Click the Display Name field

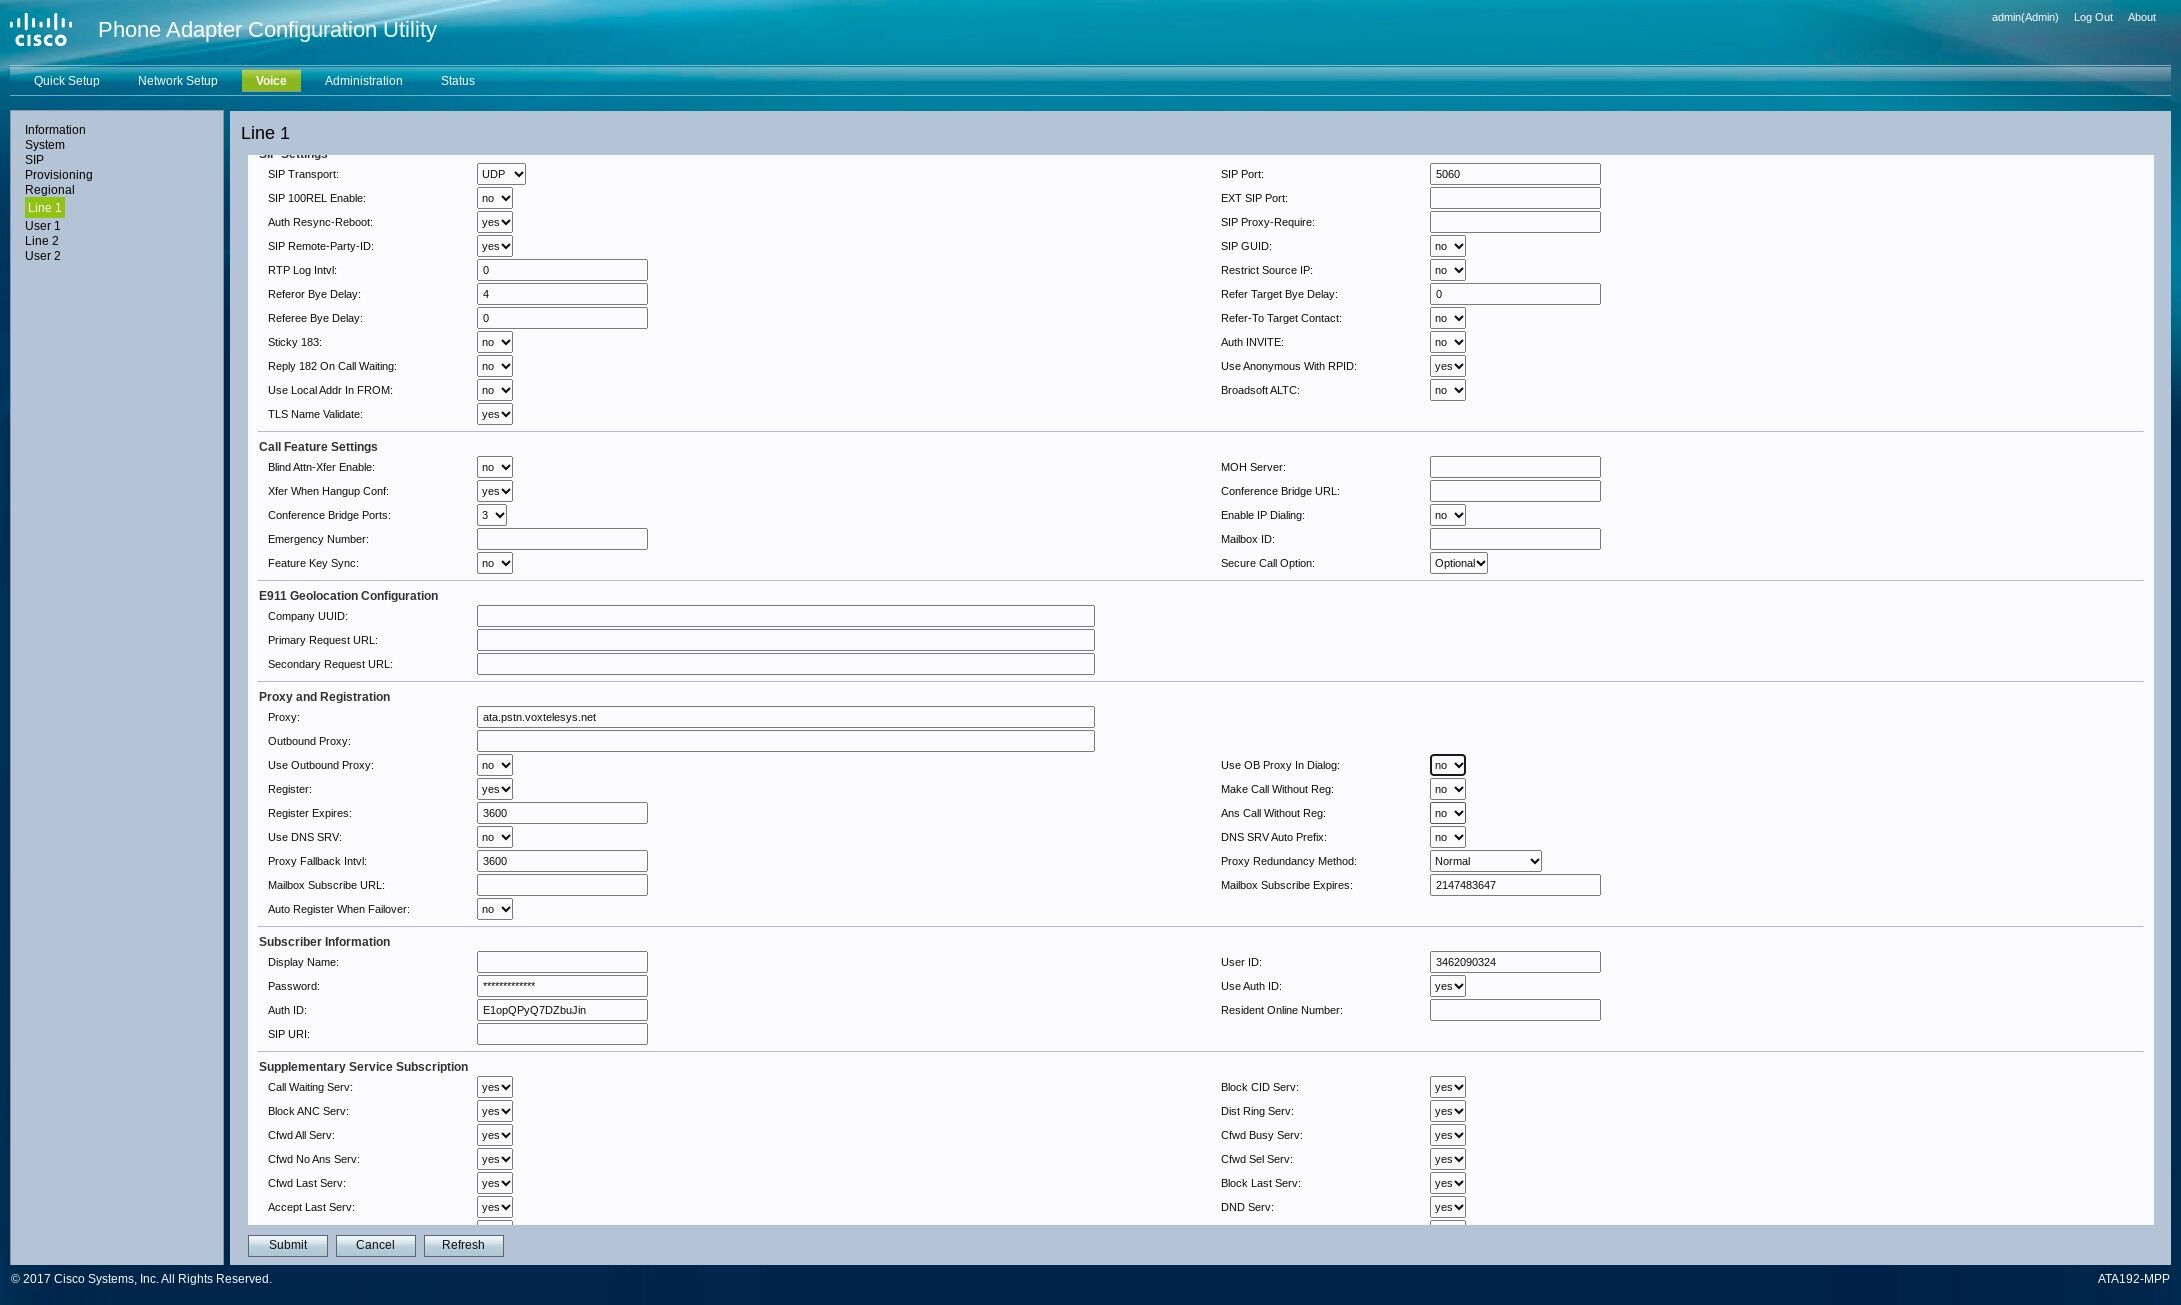(x=562, y=962)
